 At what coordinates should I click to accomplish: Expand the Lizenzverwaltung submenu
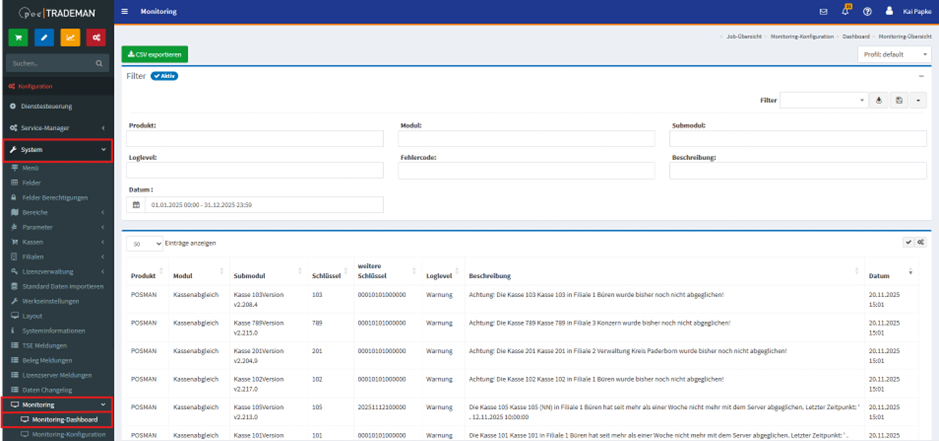point(57,271)
